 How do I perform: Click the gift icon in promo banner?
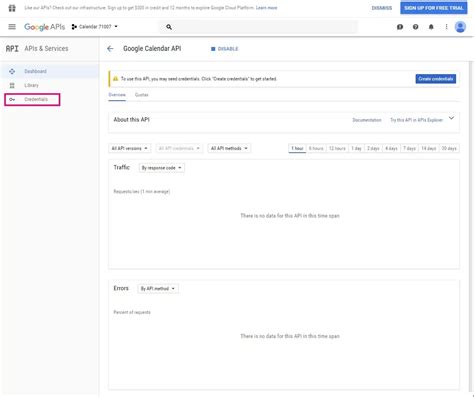click(12, 8)
